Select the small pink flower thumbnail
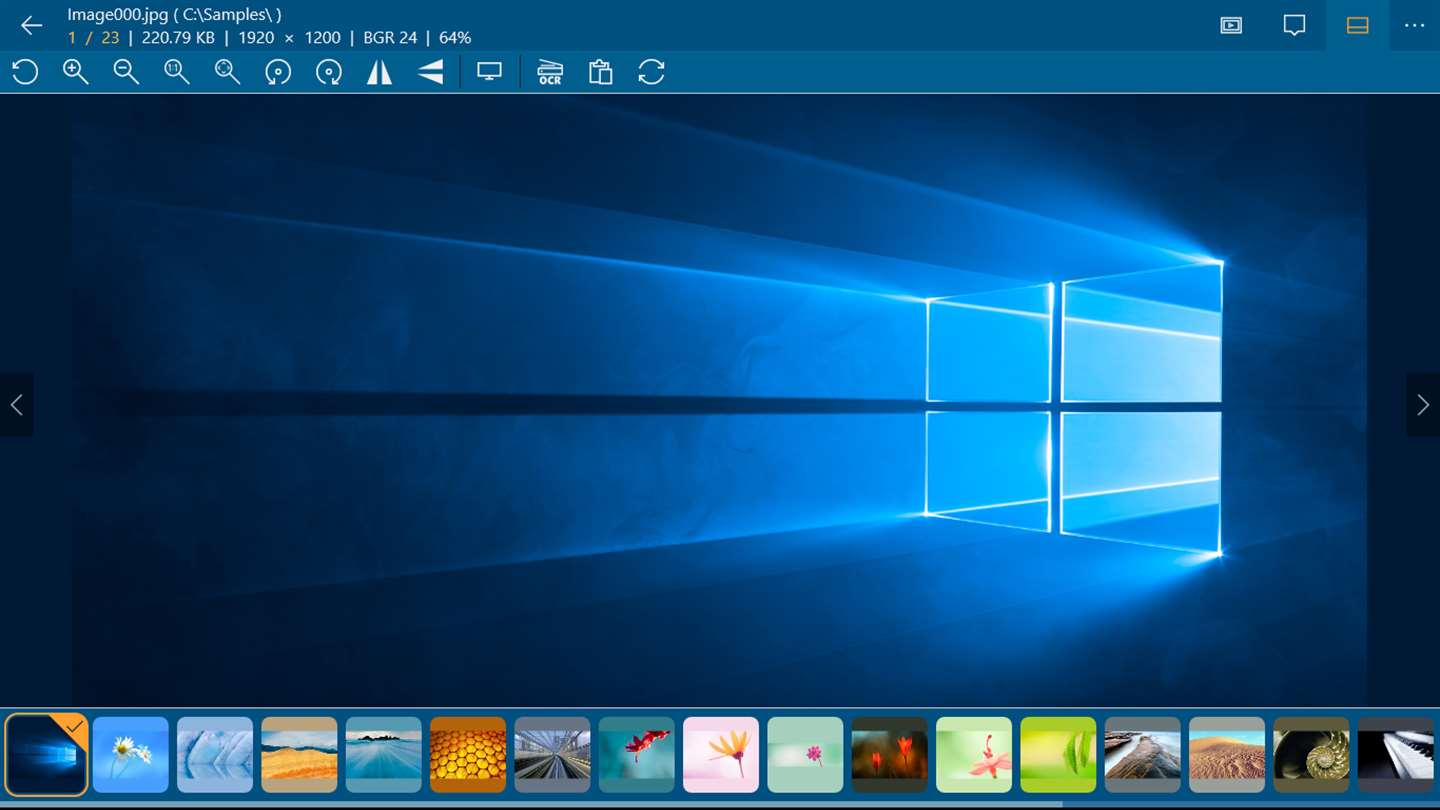The height and width of the screenshot is (810, 1440). click(805, 755)
